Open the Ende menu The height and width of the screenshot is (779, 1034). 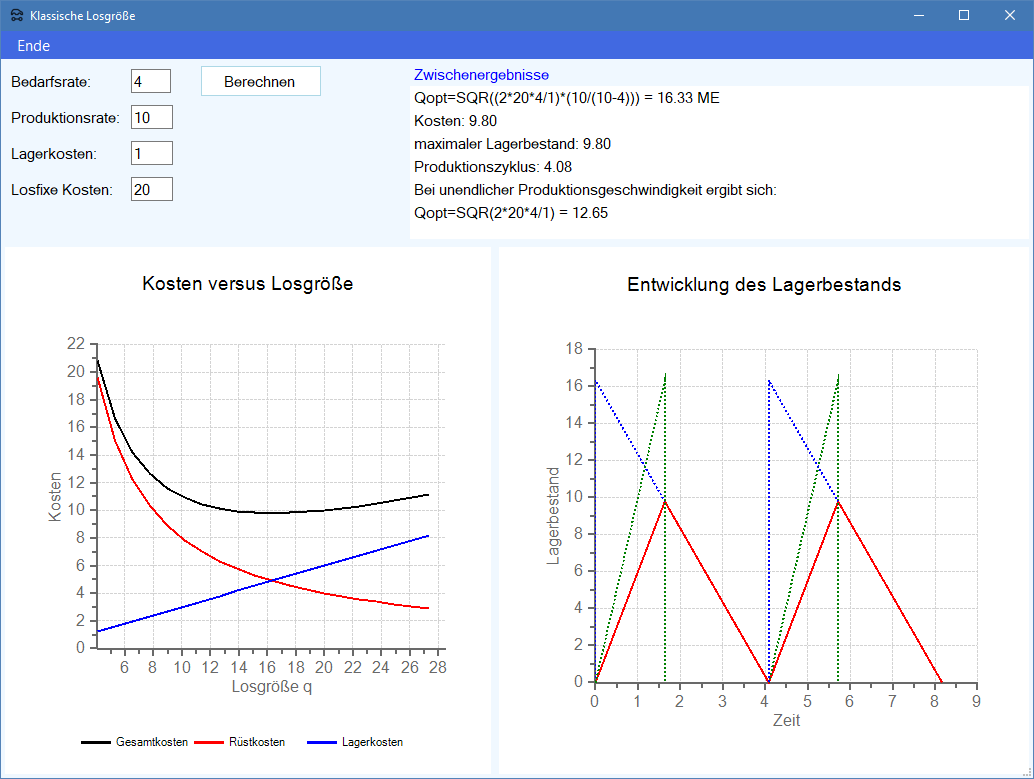pyautogui.click(x=33, y=46)
